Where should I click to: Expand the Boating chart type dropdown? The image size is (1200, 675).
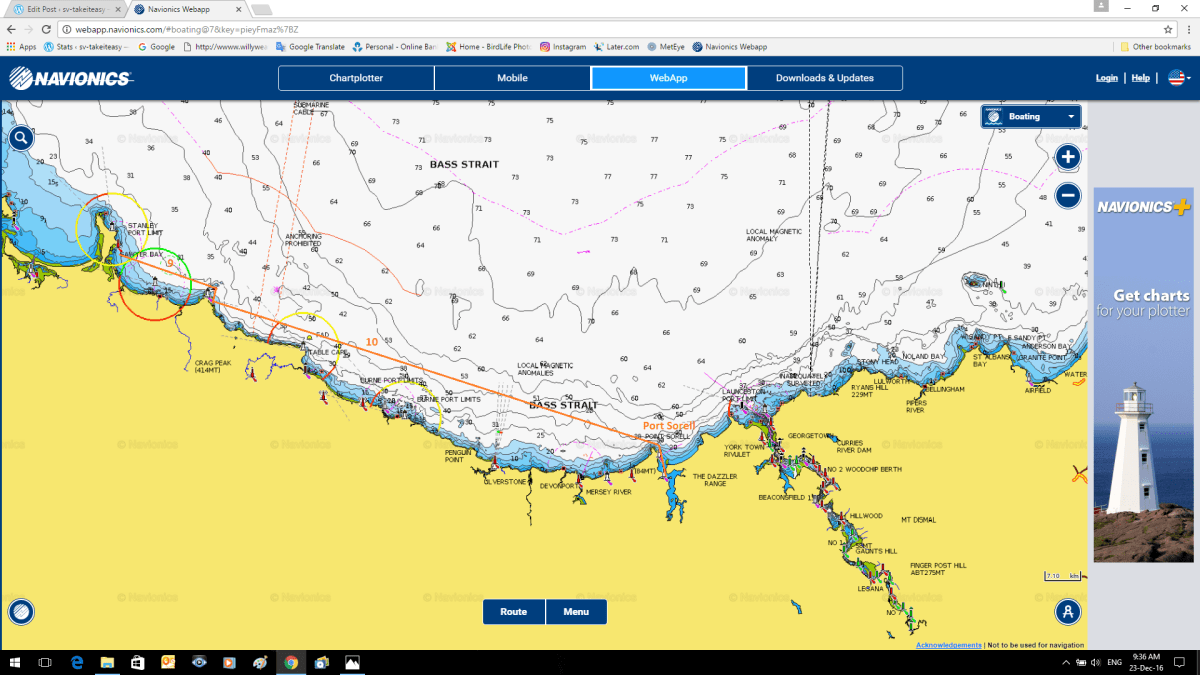(1030, 117)
